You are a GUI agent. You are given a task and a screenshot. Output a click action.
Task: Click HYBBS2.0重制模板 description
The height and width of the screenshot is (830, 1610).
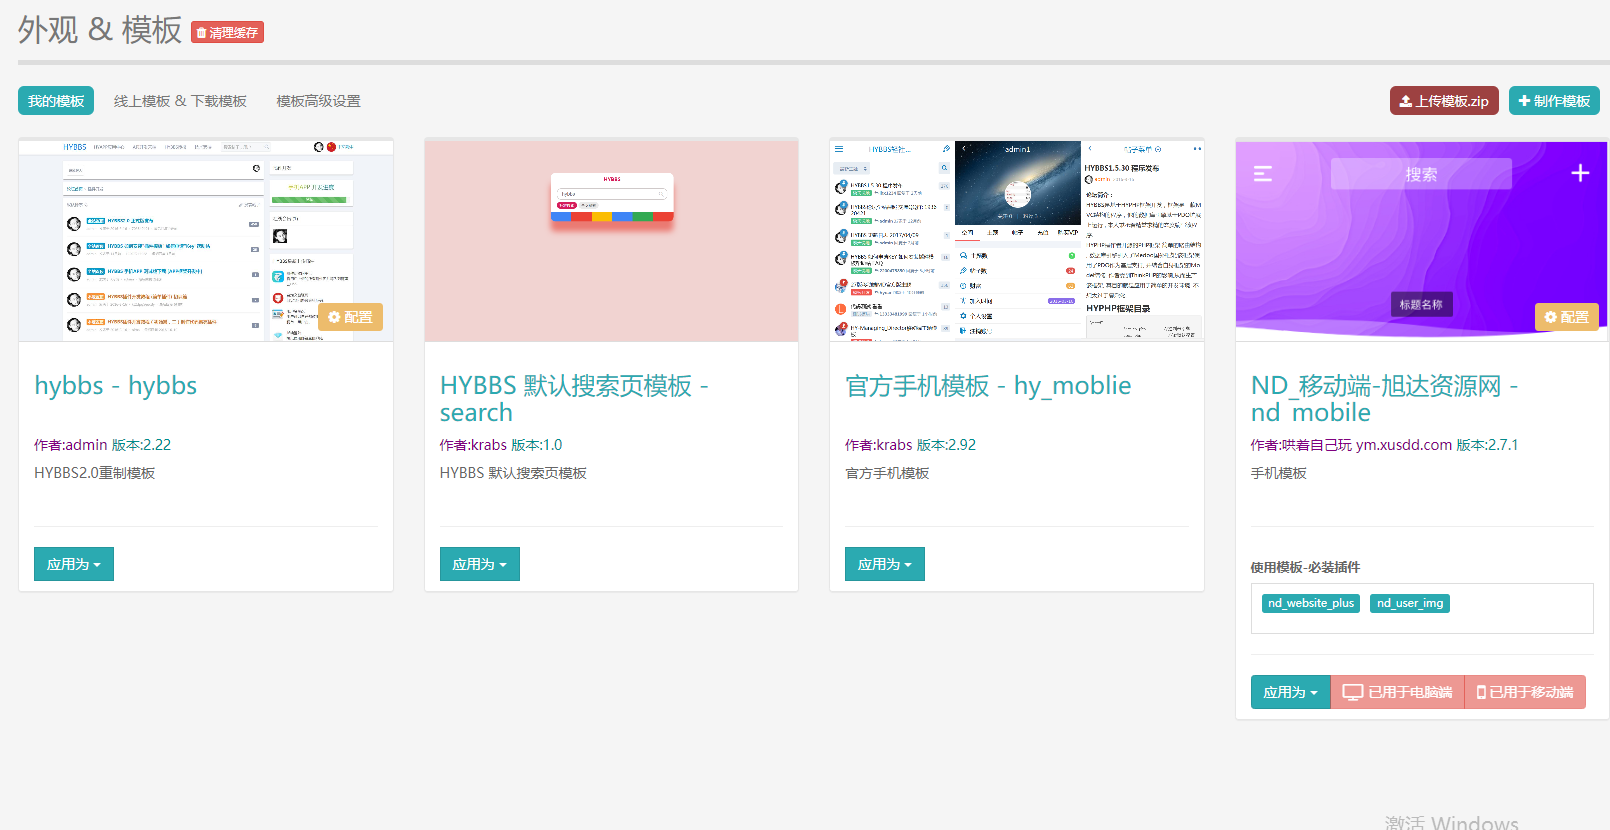point(95,473)
